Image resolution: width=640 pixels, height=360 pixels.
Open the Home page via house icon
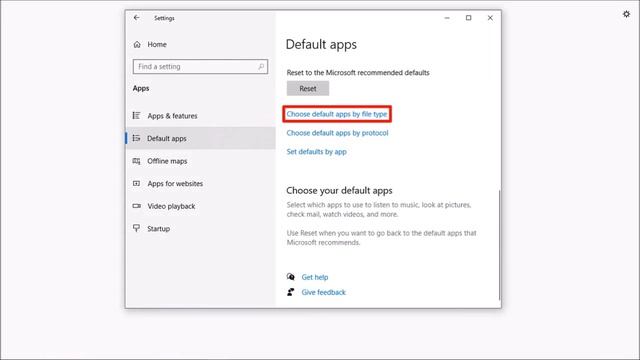coord(137,44)
